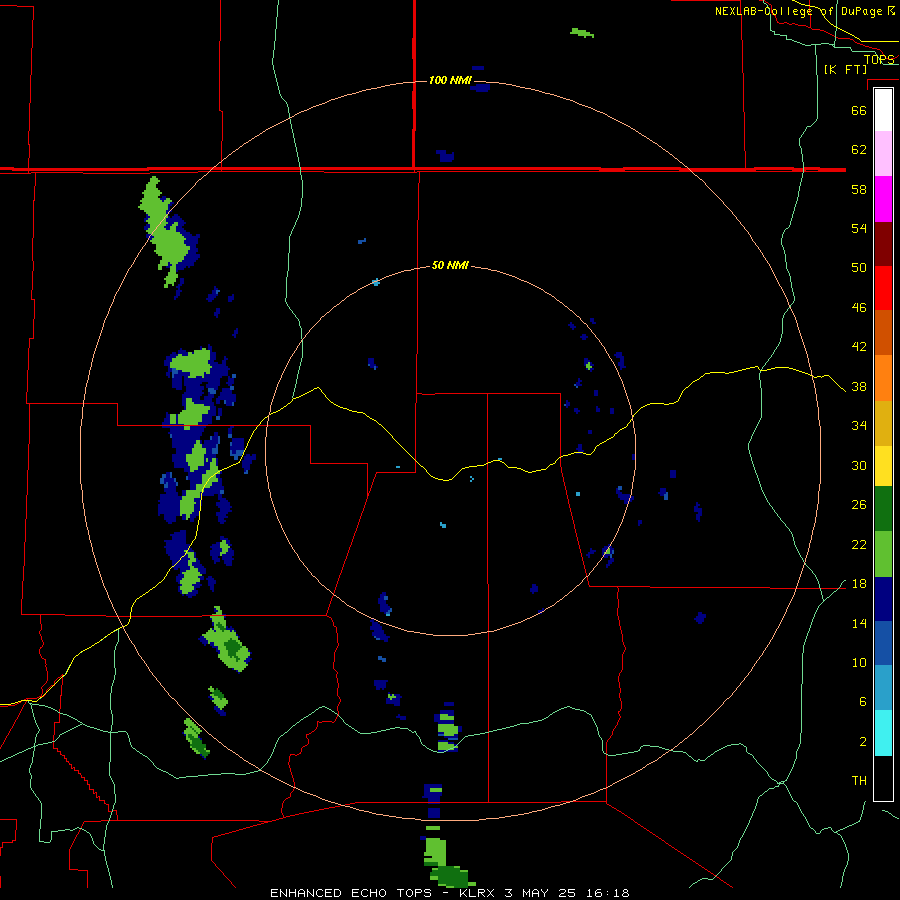Click the 100 NMI range ring label
The width and height of the screenshot is (900, 900).
click(x=450, y=80)
